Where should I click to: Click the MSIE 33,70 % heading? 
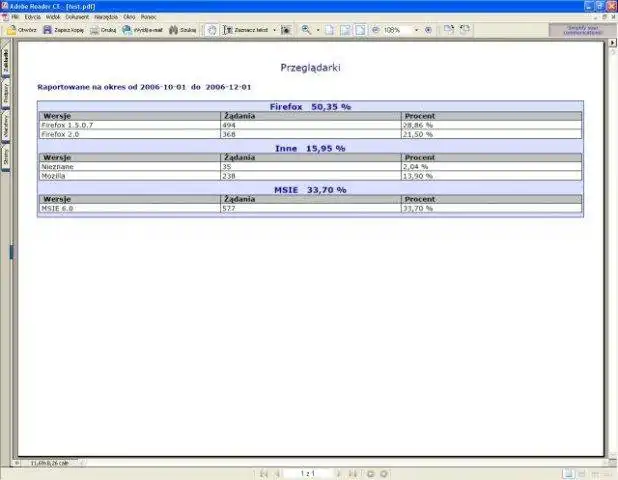310,190
